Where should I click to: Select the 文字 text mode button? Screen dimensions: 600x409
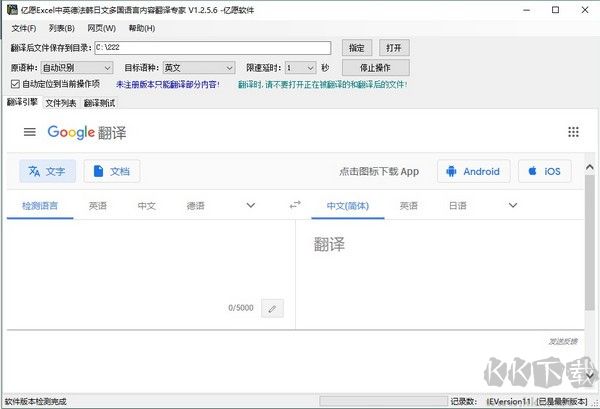47,171
